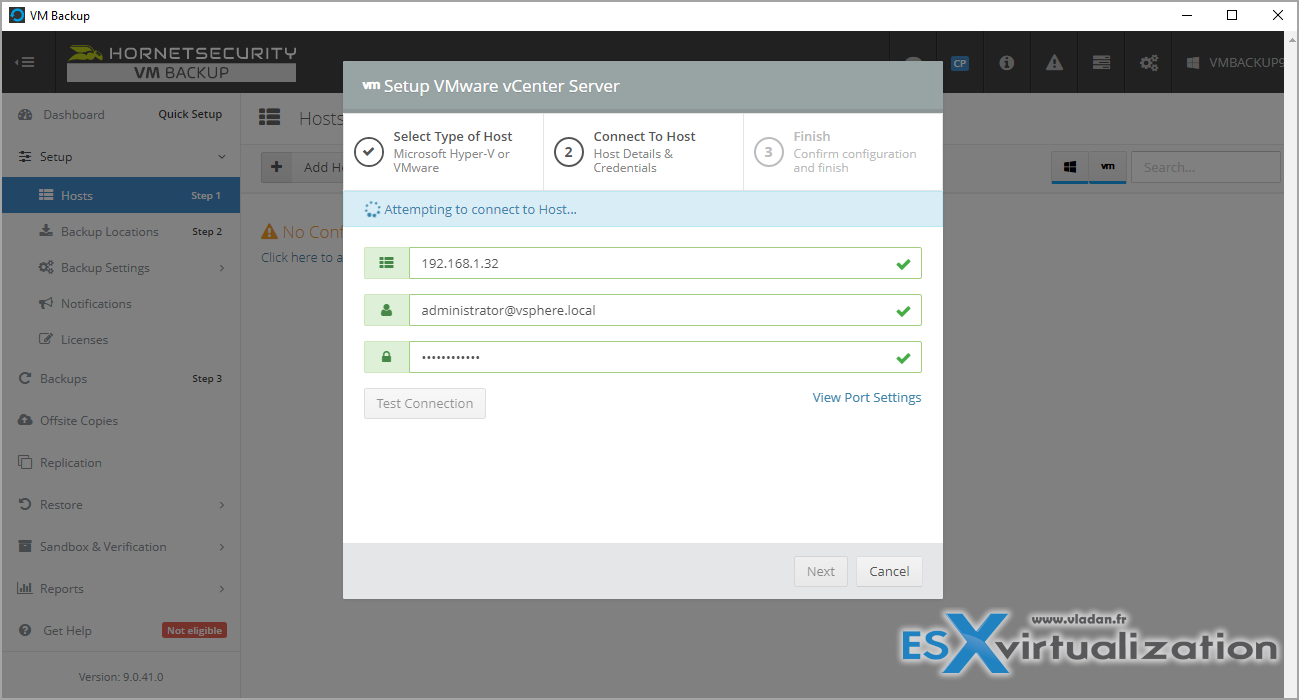Image resolution: width=1299 pixels, height=700 pixels.
Task: Click the plus icon beside Add Host
Action: pos(277,167)
